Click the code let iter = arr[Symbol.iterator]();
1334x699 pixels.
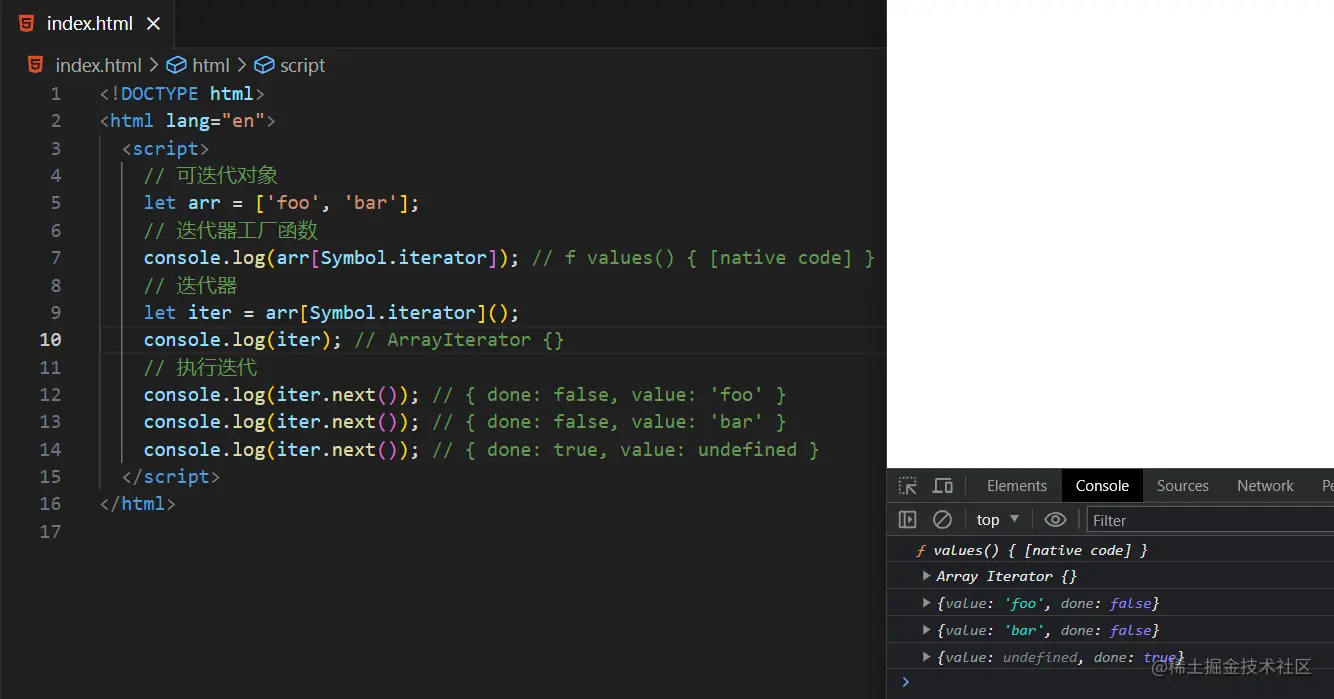point(331,313)
